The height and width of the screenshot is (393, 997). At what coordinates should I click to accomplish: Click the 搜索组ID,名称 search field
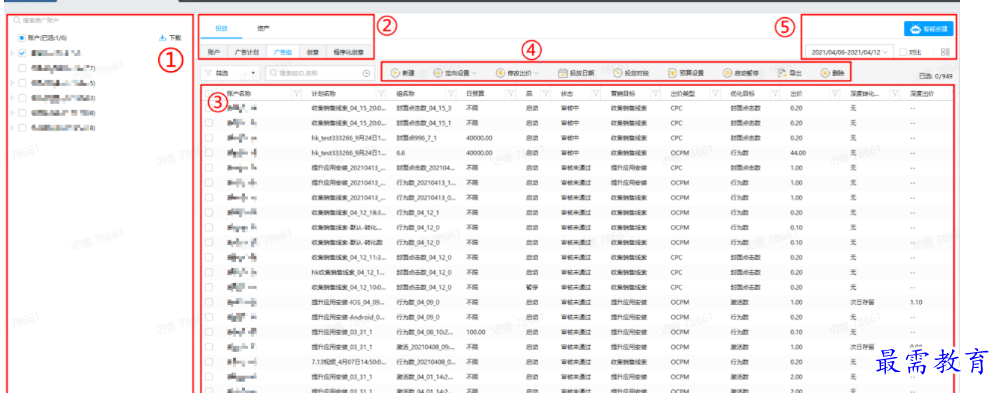(319, 74)
